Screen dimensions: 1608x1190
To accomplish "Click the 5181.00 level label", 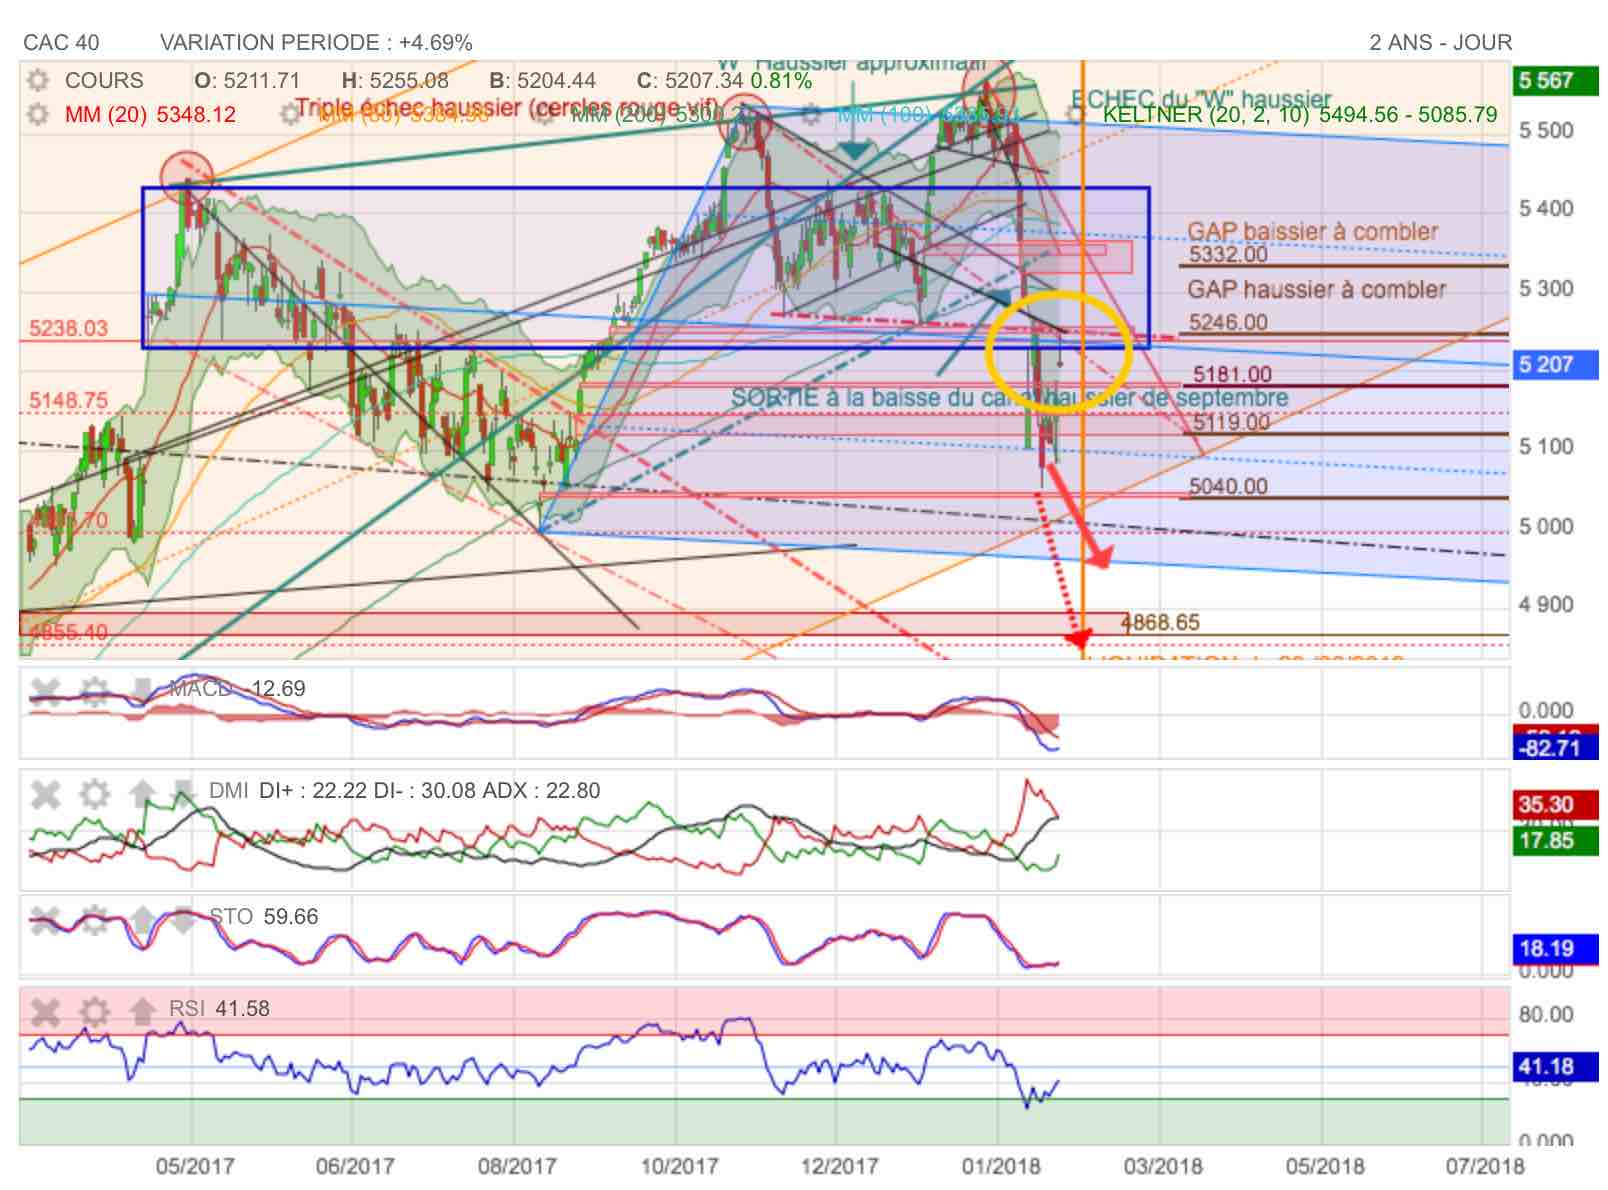I will click(x=1232, y=374).
